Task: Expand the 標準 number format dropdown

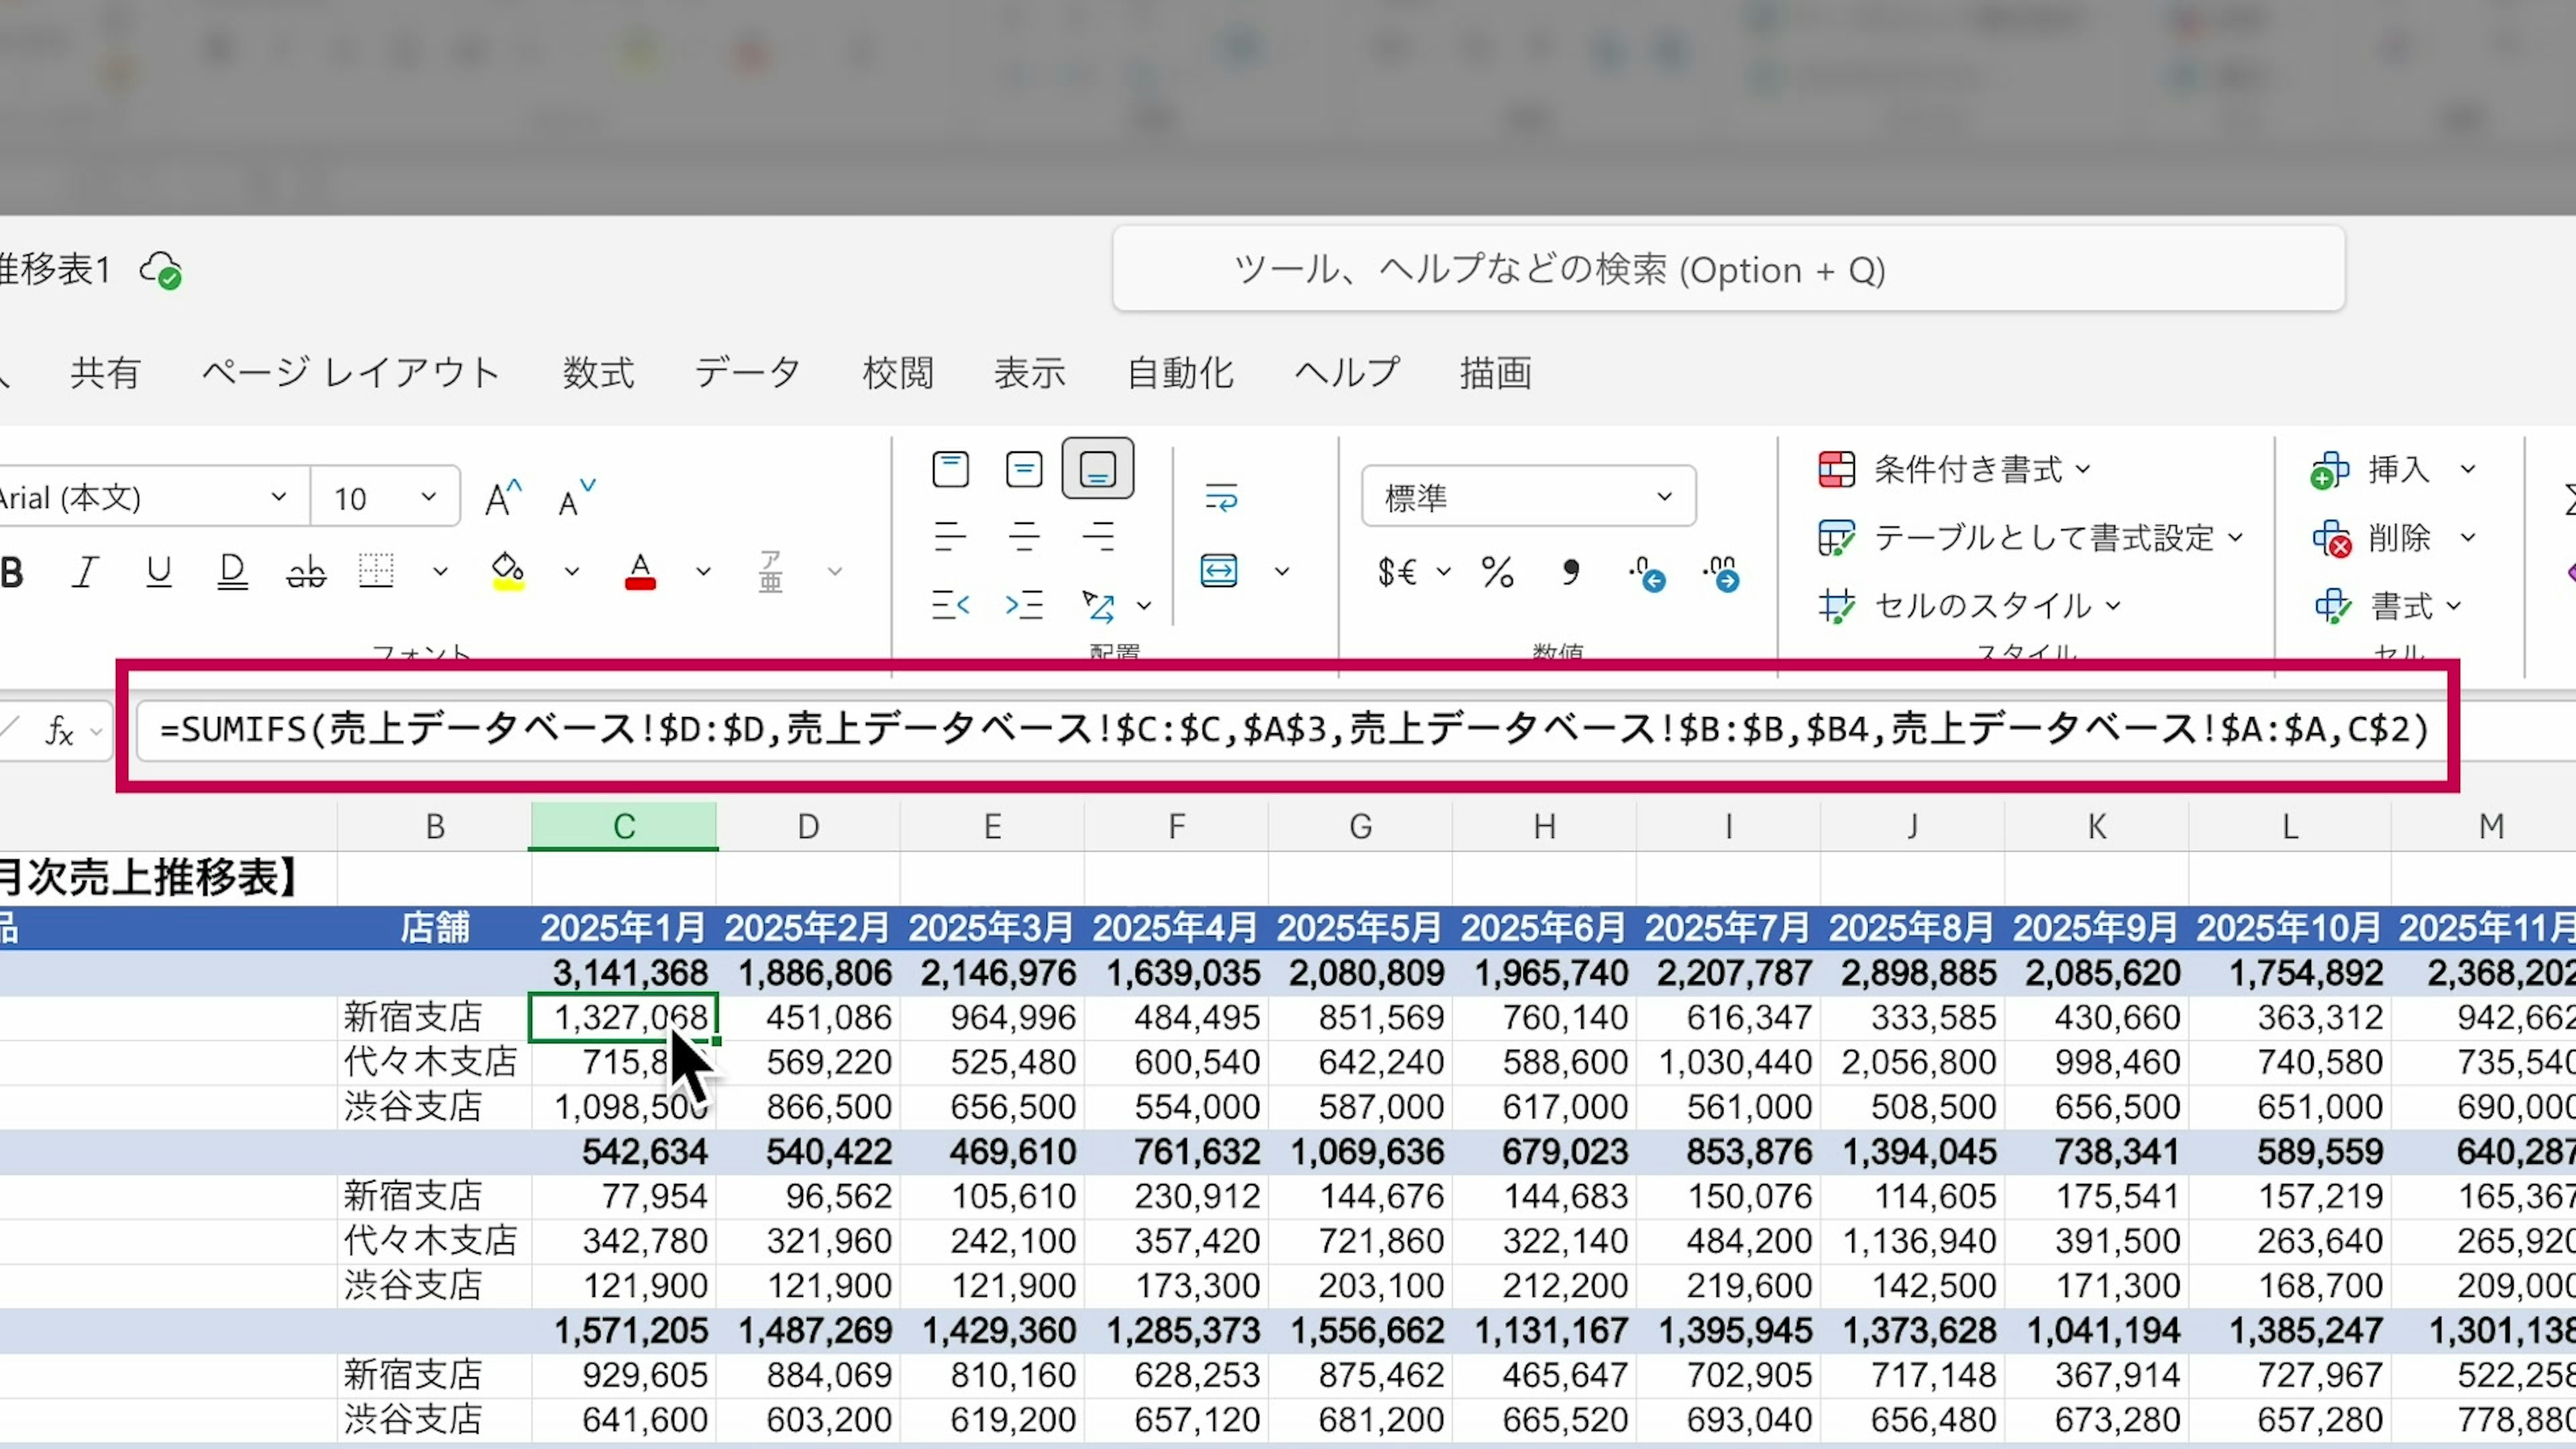Action: (x=1663, y=497)
